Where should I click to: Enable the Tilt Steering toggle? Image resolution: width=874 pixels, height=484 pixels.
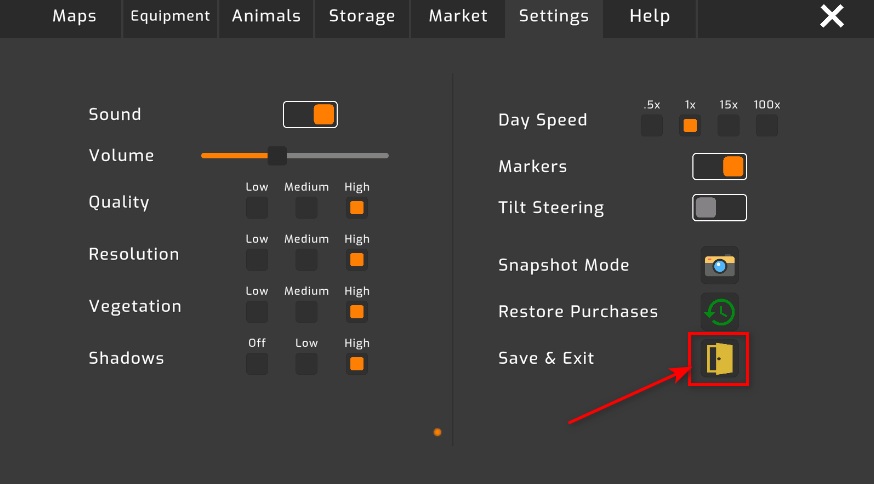[x=719, y=208]
